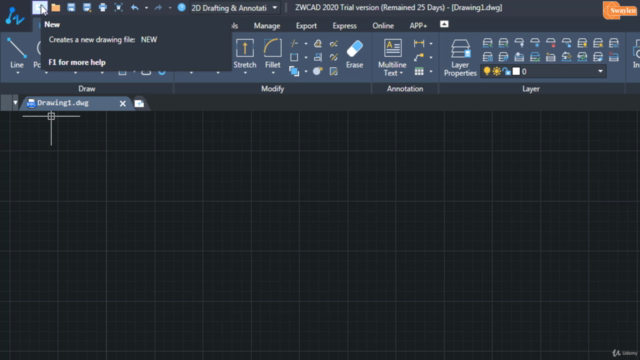Open the dropdown arrow beside the Copy icon
Screen dimensions: 640x360
[x=306, y=71]
